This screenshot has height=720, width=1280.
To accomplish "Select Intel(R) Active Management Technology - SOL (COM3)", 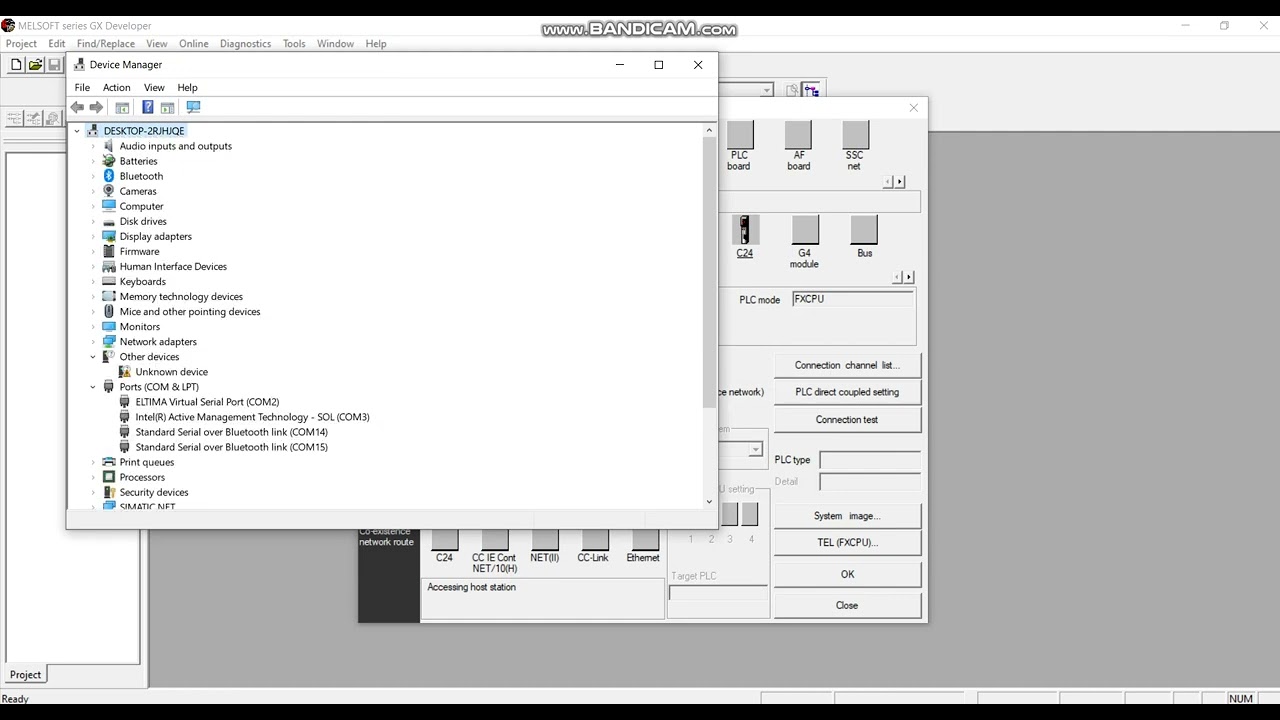I will (252, 417).
